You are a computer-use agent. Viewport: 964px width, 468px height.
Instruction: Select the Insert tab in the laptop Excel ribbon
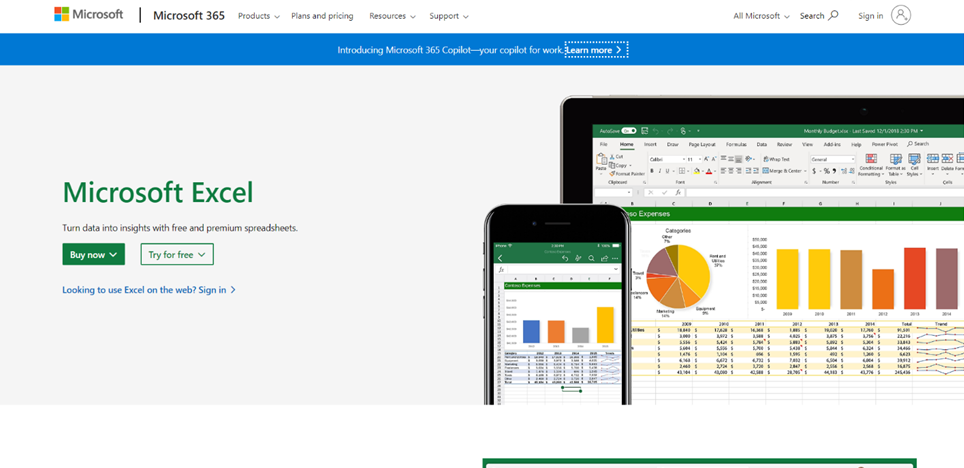(x=650, y=145)
